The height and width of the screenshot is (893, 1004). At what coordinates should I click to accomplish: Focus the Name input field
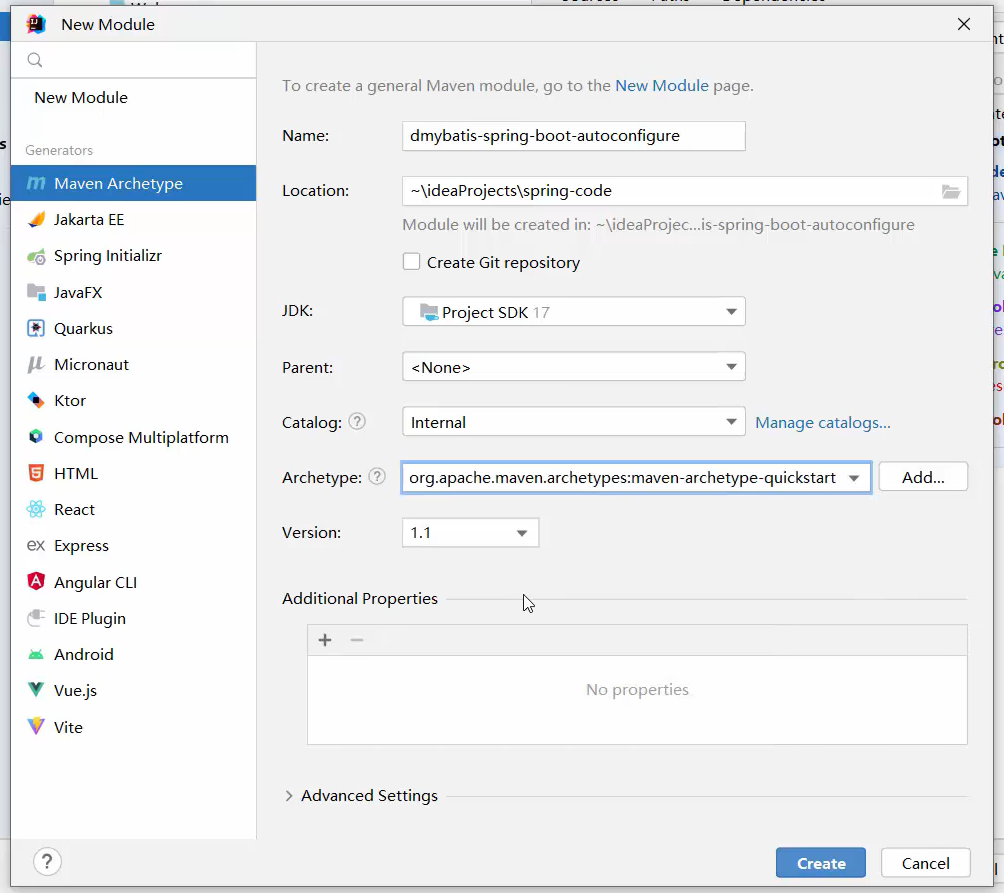tap(574, 136)
